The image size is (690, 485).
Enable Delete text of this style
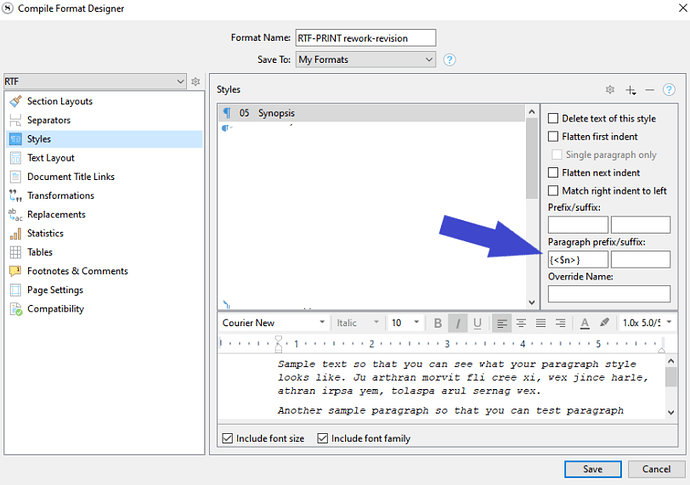tap(553, 118)
